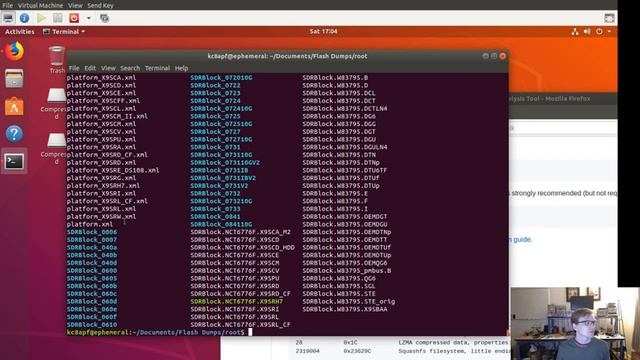Toggle fullscreen mode for the VM viewer
The image size is (640, 360).
[609, 18]
